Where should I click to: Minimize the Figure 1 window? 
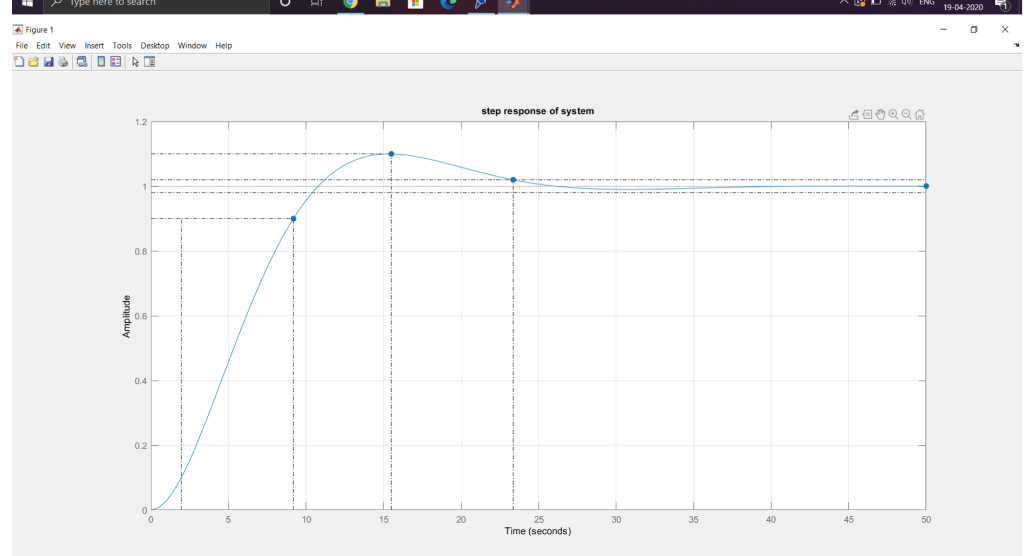(x=943, y=29)
